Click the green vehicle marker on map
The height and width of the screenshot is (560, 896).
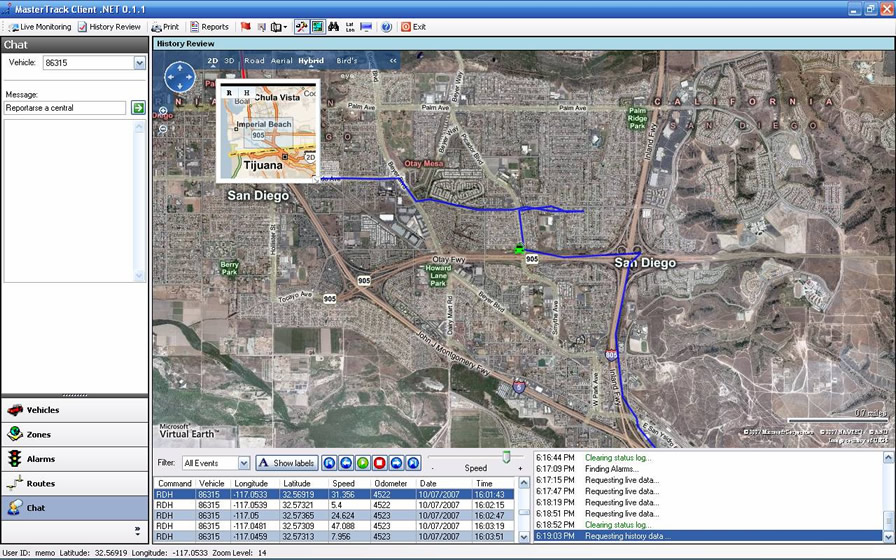coord(519,249)
